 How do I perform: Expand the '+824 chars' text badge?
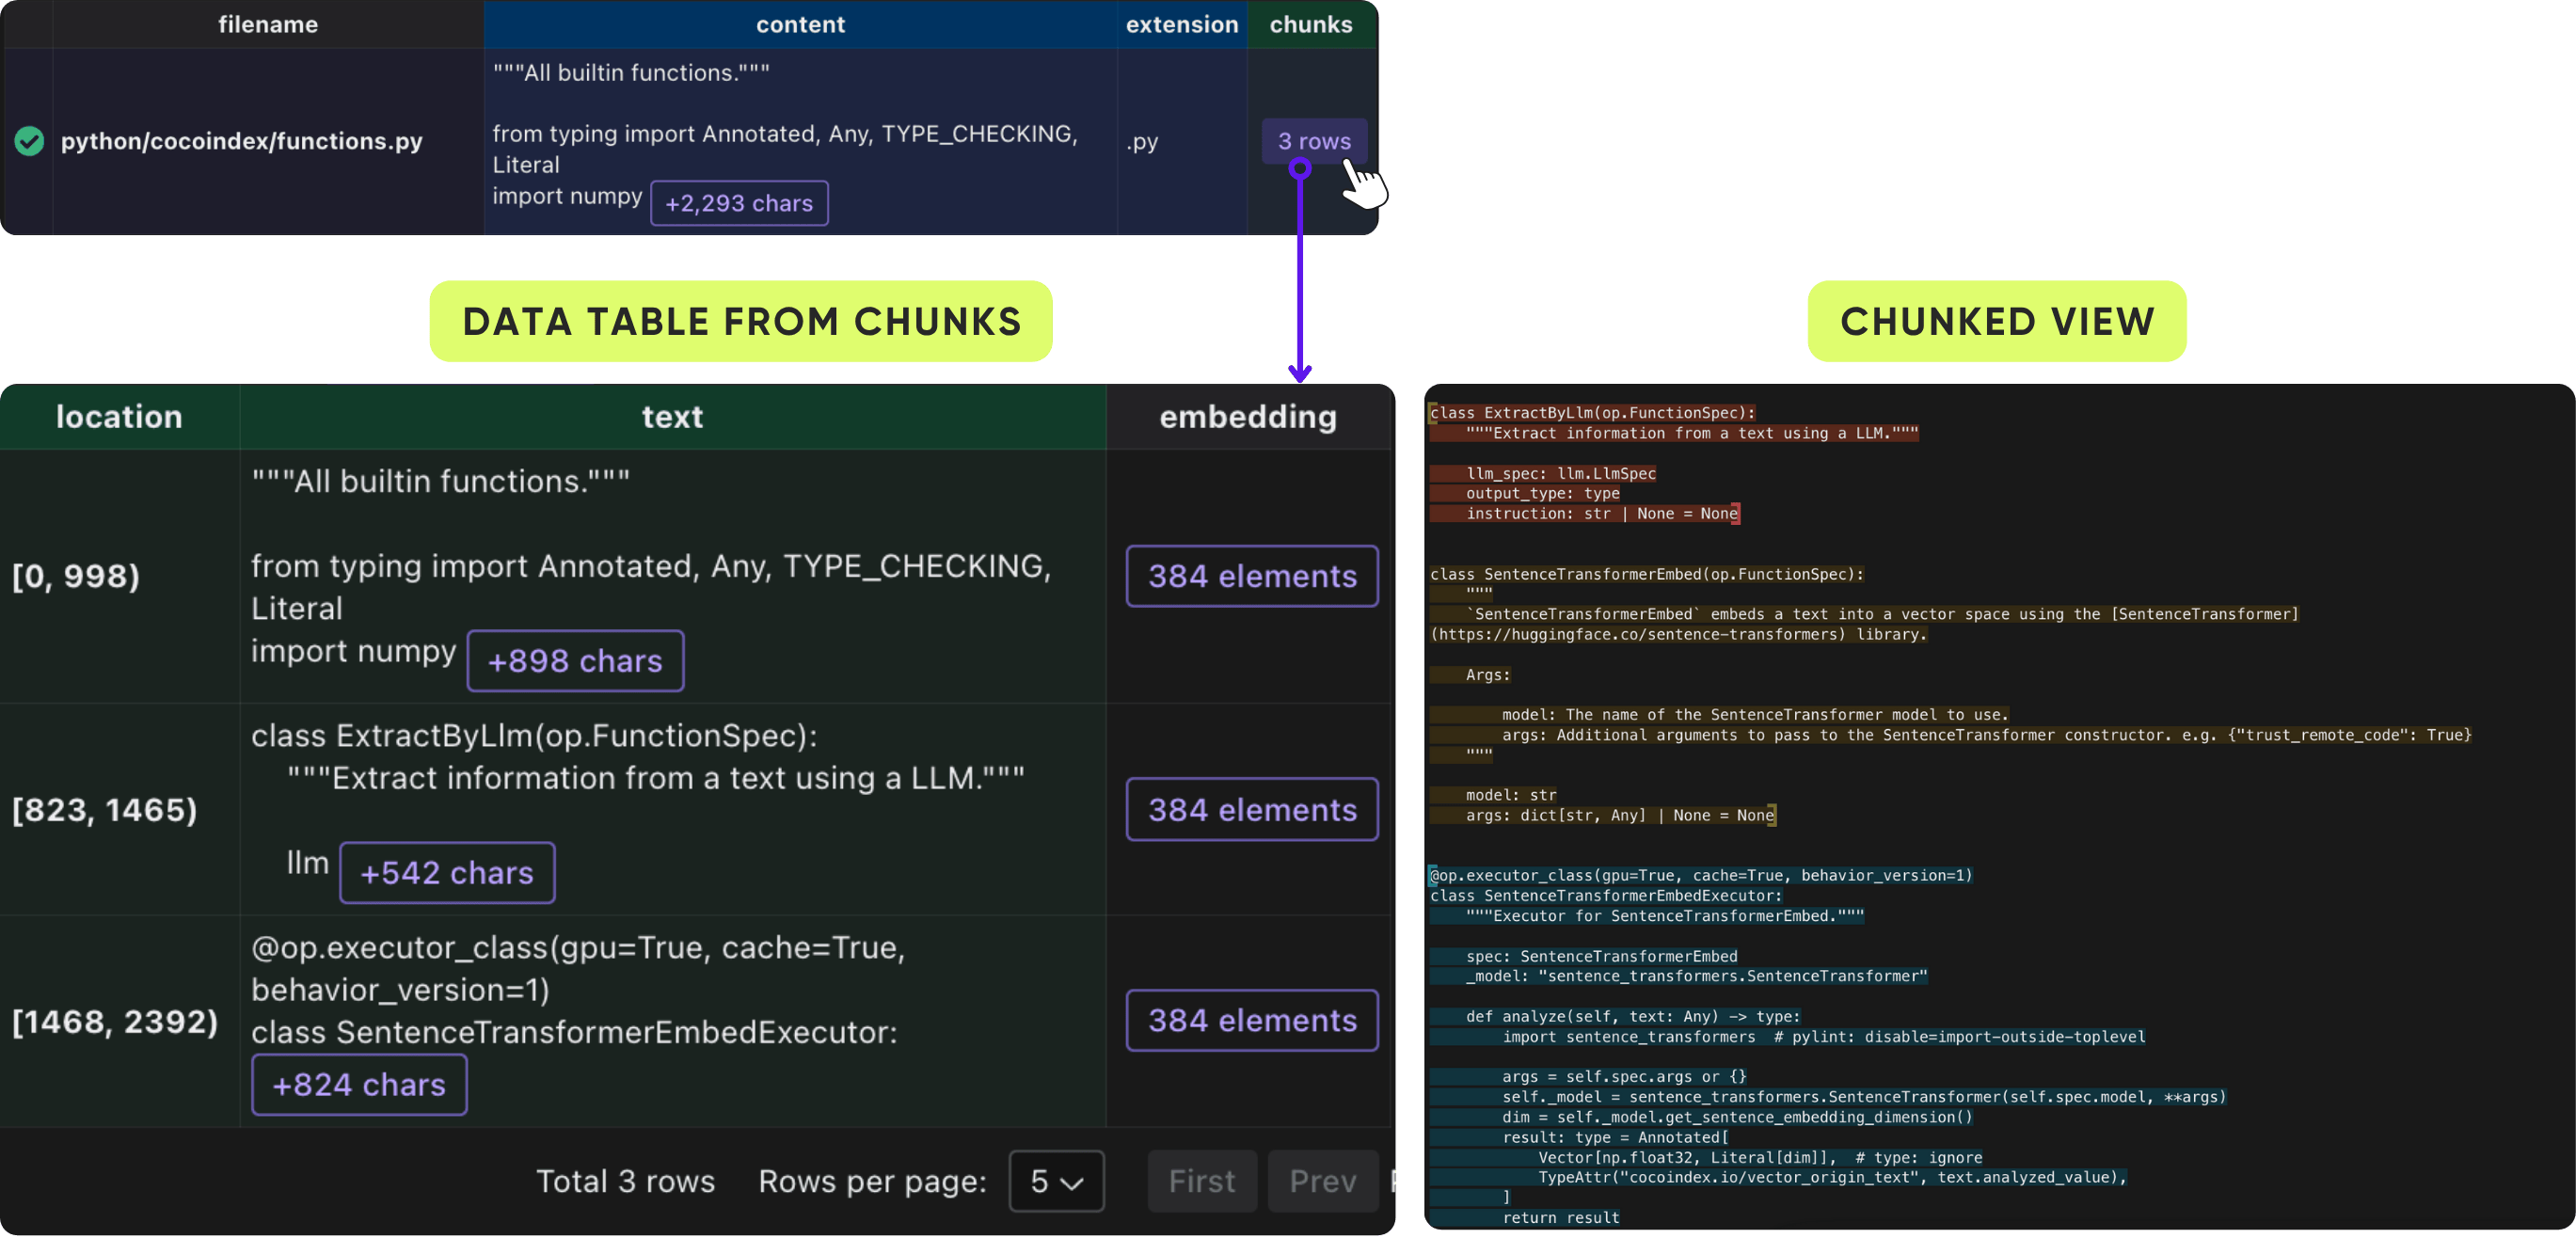coord(359,1085)
